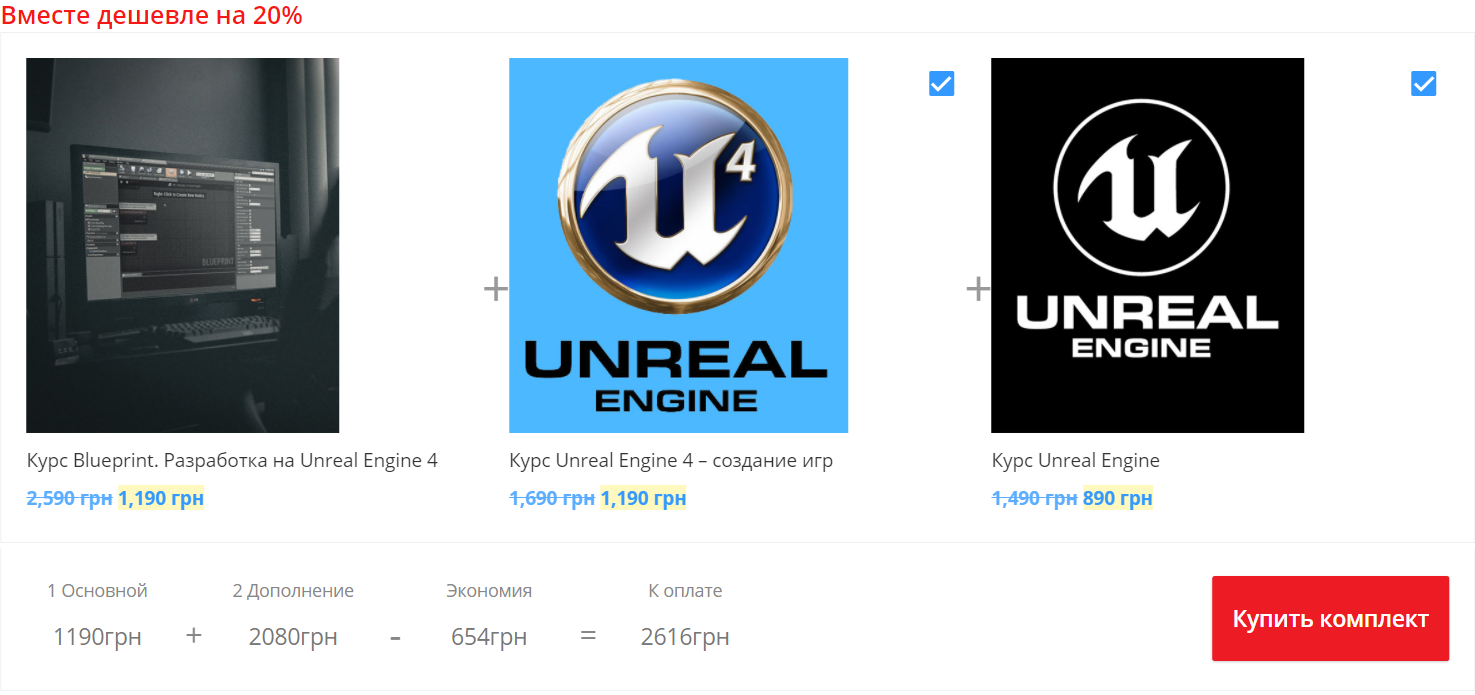Follow the Курс Unreal Engine title link
The height and width of the screenshot is (695, 1475).
(x=1076, y=461)
